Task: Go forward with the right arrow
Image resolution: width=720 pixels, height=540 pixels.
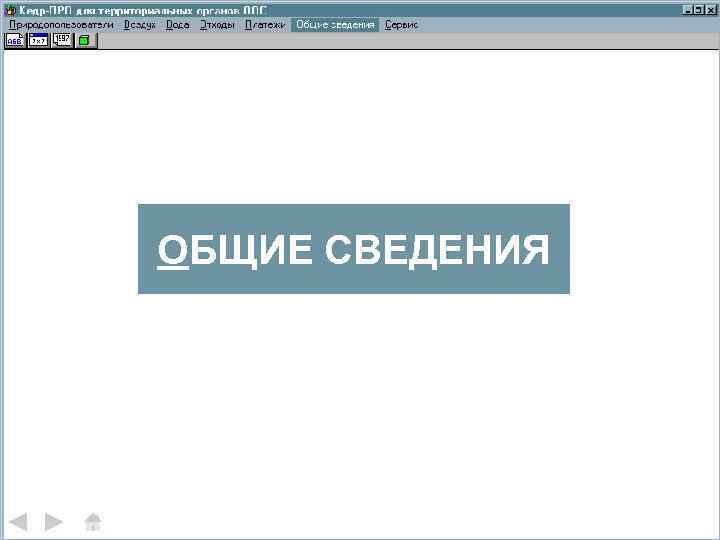Action: [x=54, y=522]
